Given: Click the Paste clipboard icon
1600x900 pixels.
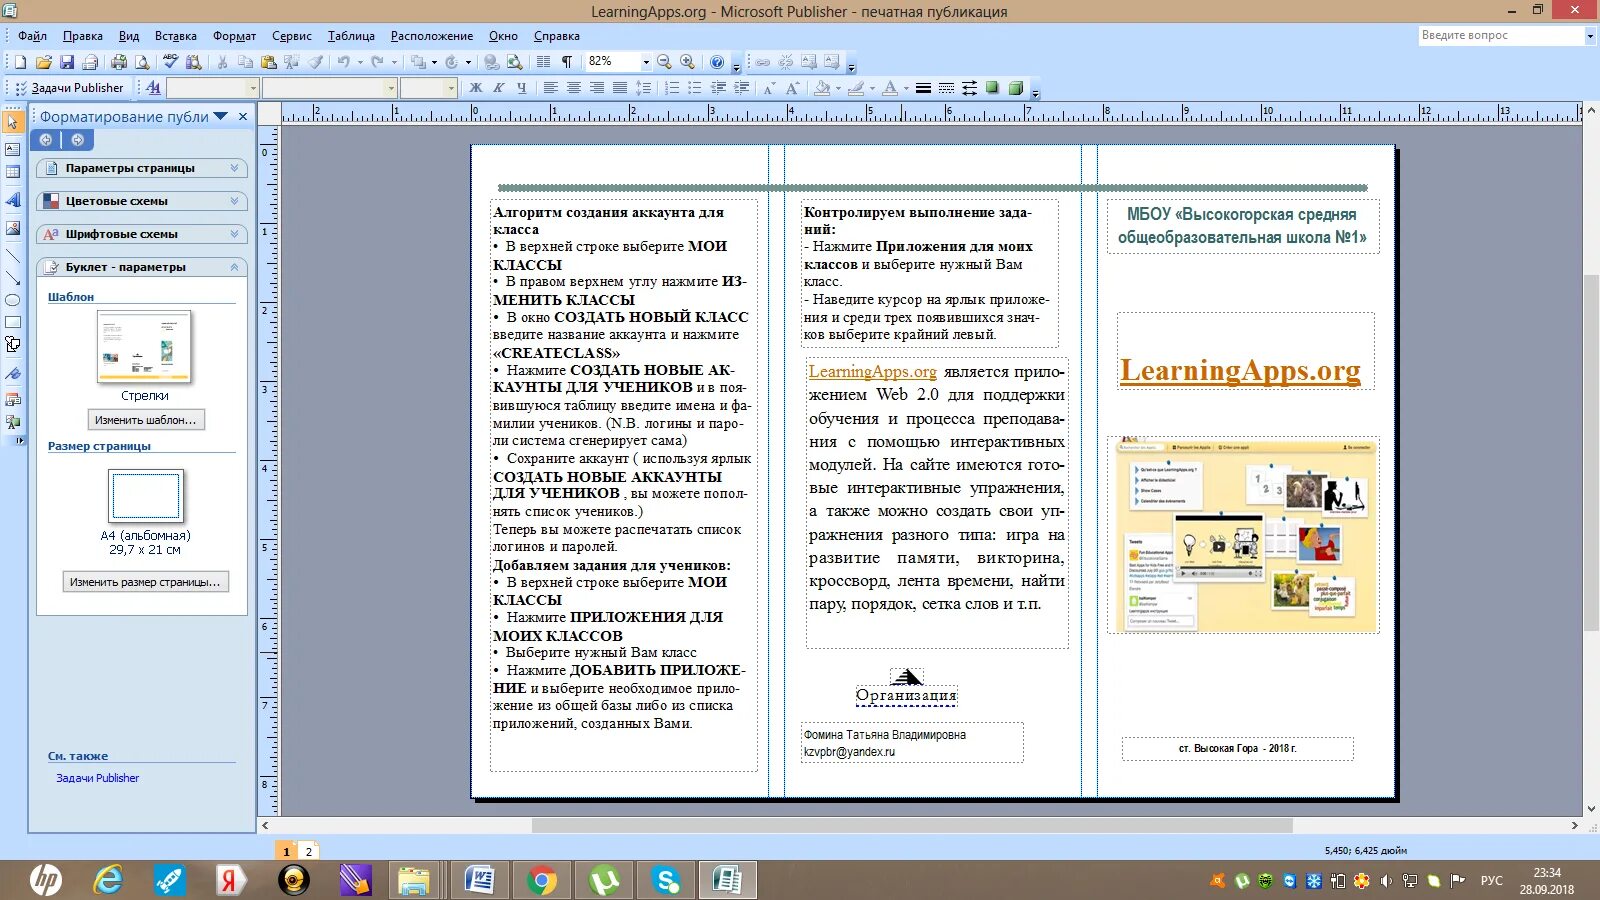Looking at the screenshot, I should click(268, 62).
